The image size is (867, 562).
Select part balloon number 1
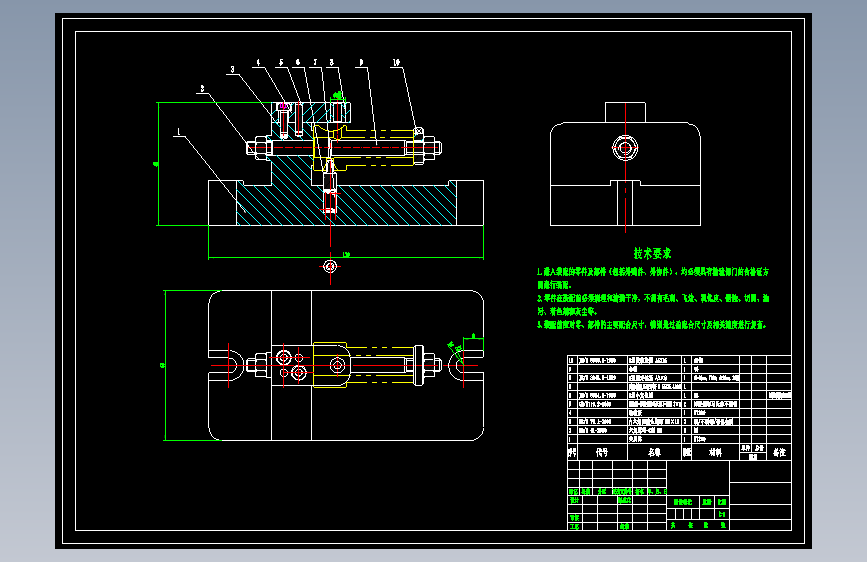(178, 132)
